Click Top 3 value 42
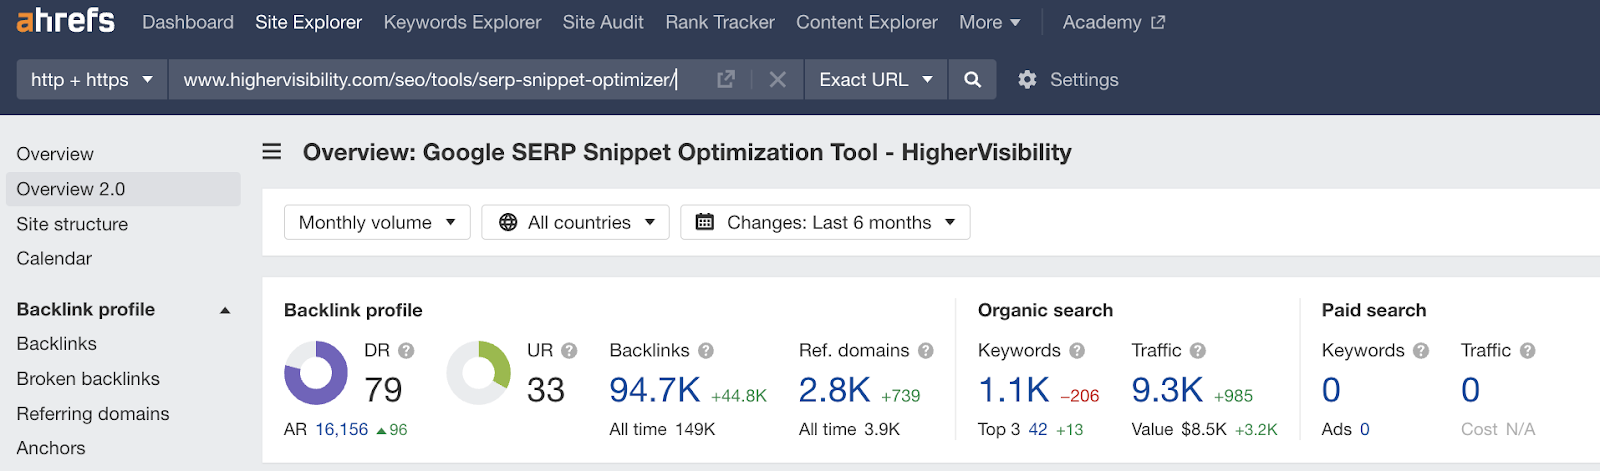1600x471 pixels. click(1038, 429)
